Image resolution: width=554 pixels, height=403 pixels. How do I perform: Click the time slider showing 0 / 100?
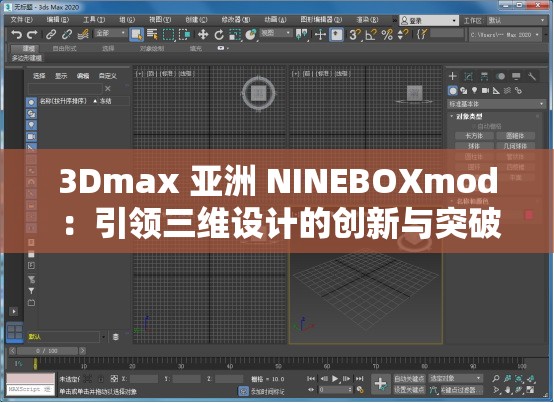(x=47, y=351)
